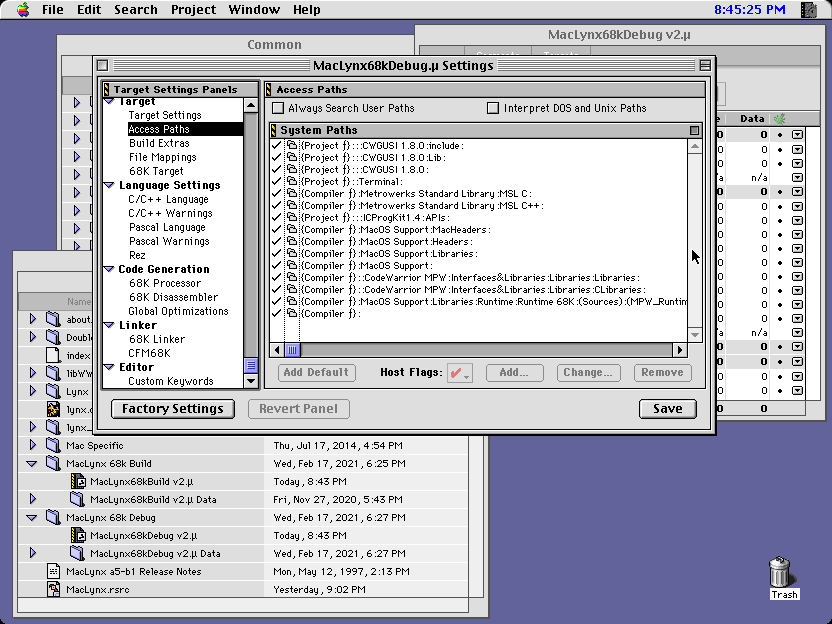Collapse the Code Generation group
Screen dimensions: 832x624
109,269
